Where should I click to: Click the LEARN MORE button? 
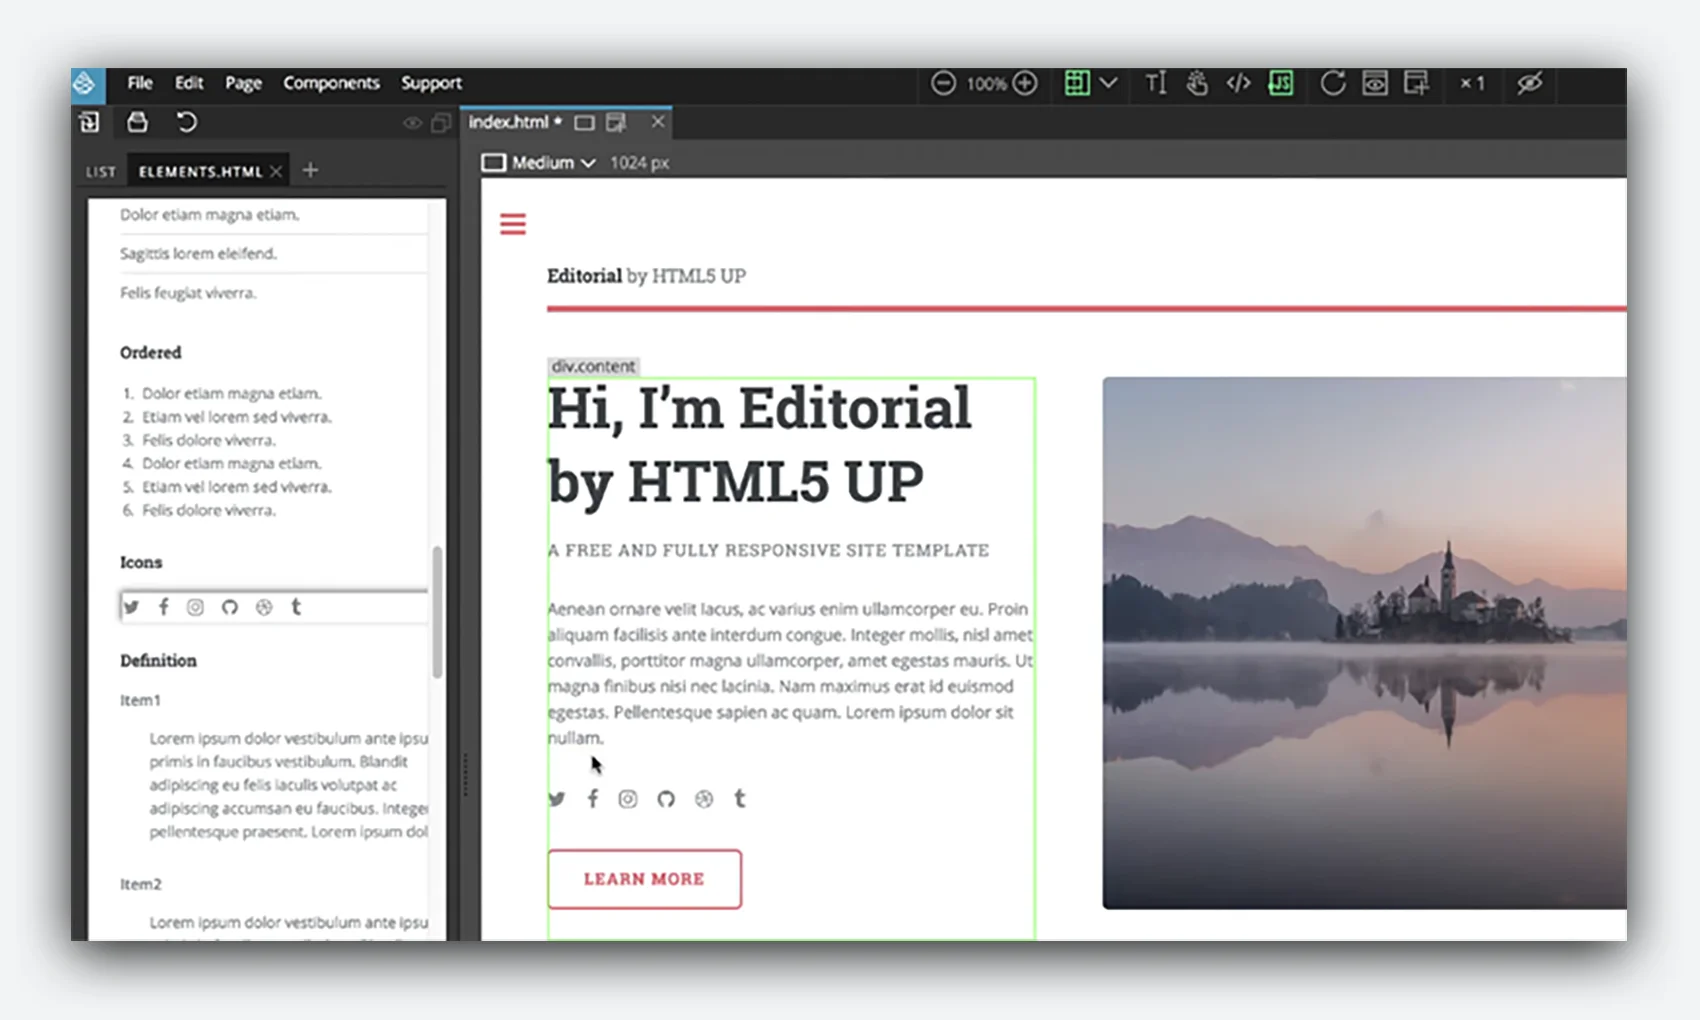645,879
